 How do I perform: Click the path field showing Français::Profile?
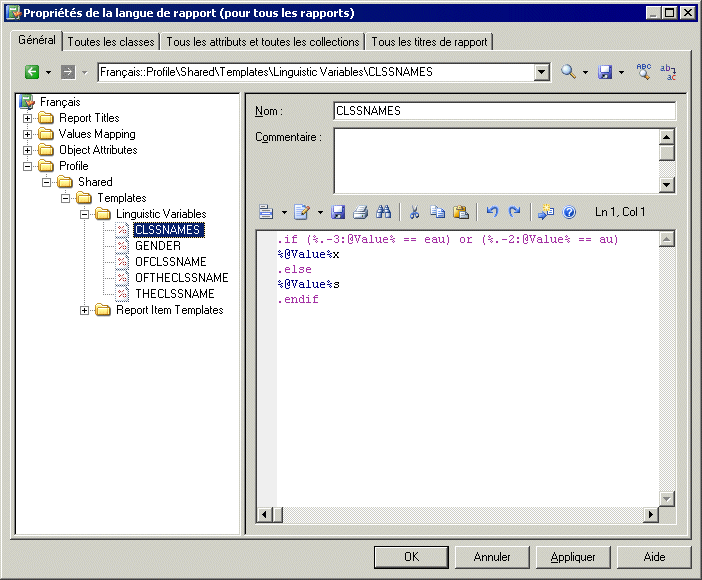point(316,72)
